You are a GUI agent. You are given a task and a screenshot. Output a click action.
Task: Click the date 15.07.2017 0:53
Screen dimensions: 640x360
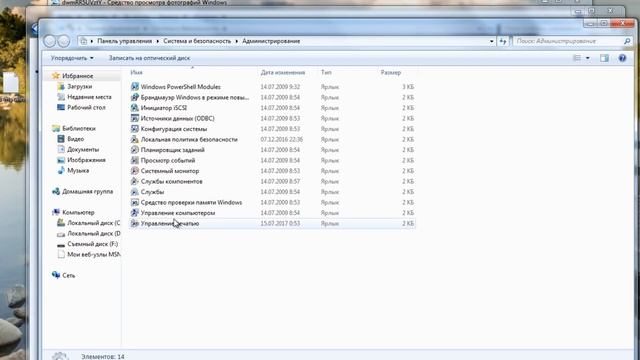[280, 223]
